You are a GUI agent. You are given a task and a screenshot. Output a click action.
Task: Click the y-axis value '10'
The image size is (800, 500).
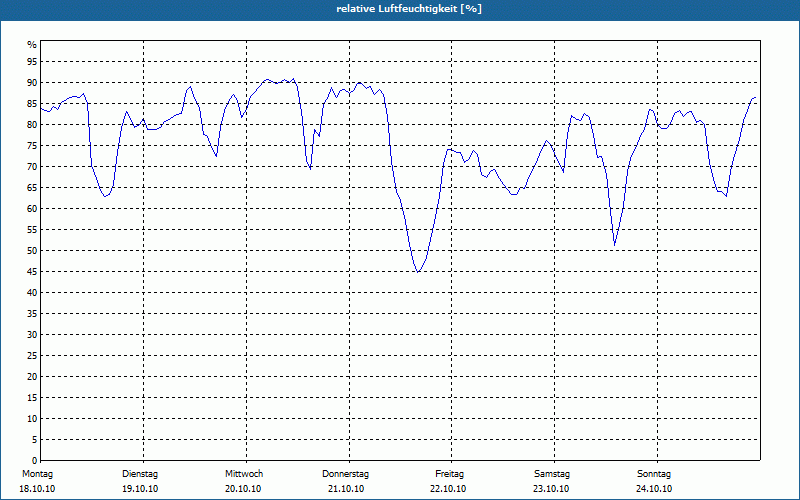tap(32, 419)
